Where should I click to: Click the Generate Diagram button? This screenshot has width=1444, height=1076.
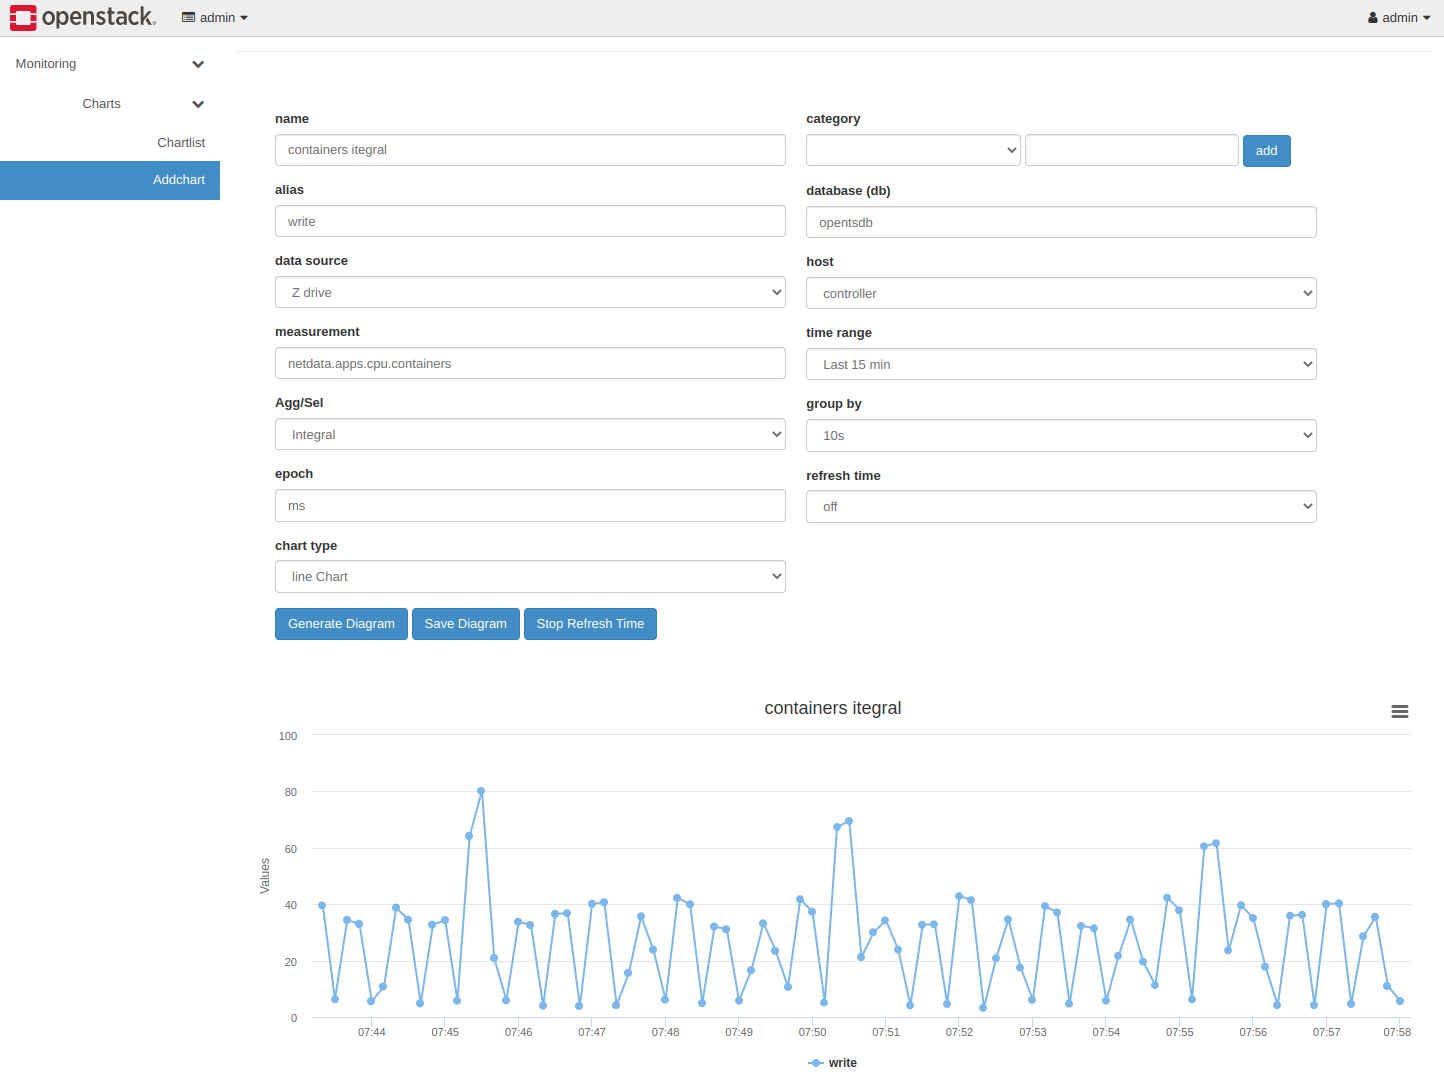(x=341, y=624)
